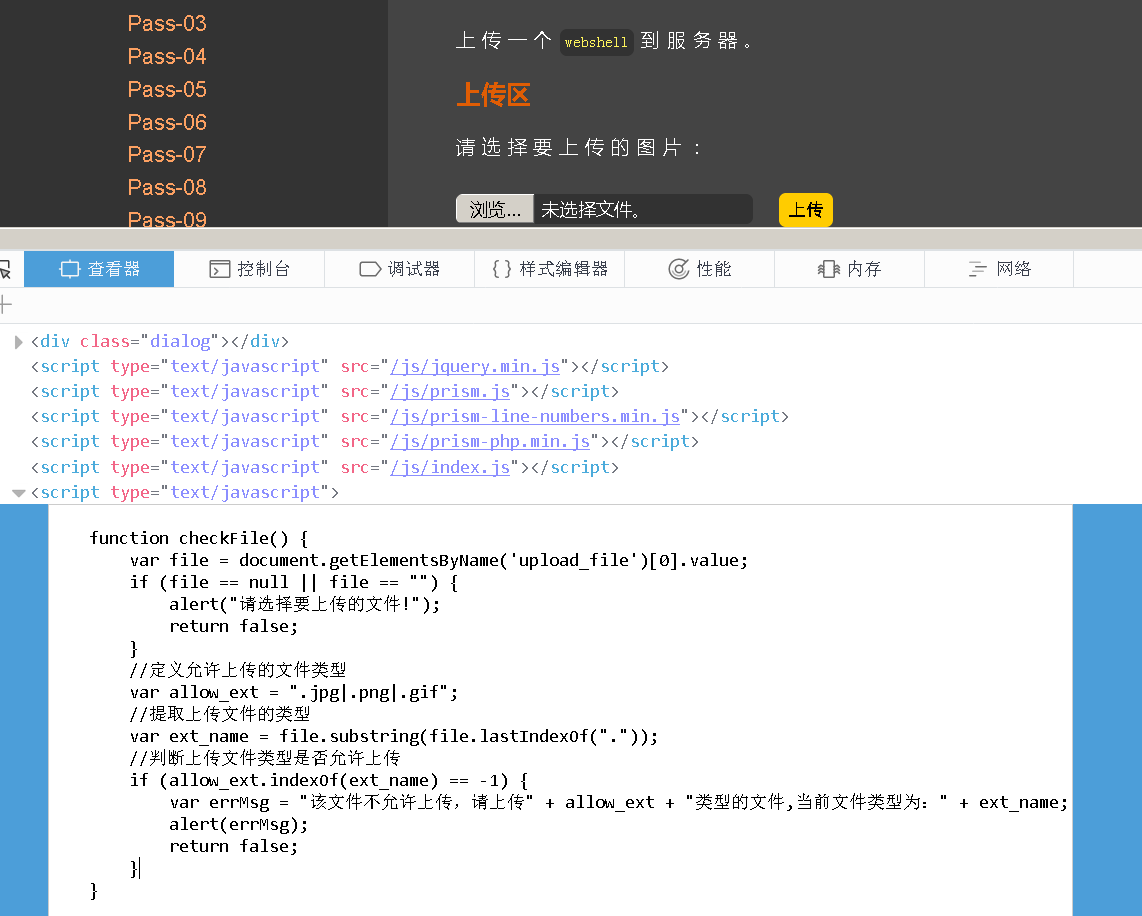Open the /js/jquery.min.js link
Image resolution: width=1142 pixels, height=916 pixels.
[x=475, y=366]
